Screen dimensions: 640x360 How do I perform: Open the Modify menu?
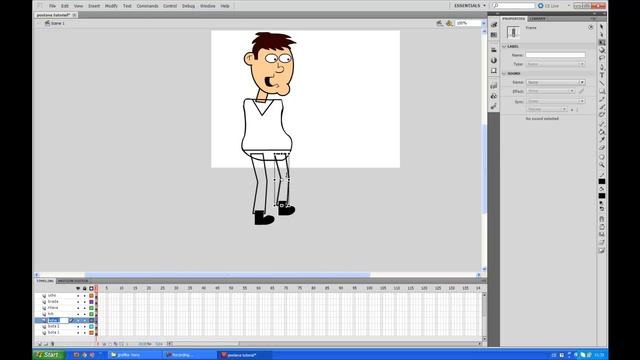[x=111, y=6]
